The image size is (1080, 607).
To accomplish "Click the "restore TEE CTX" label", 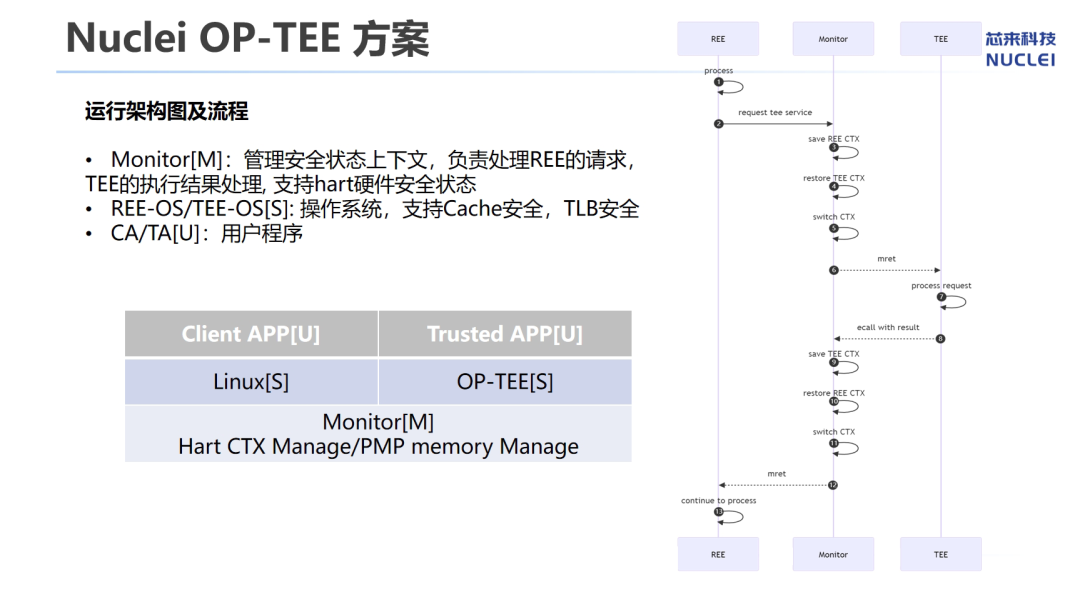I will point(833,178).
